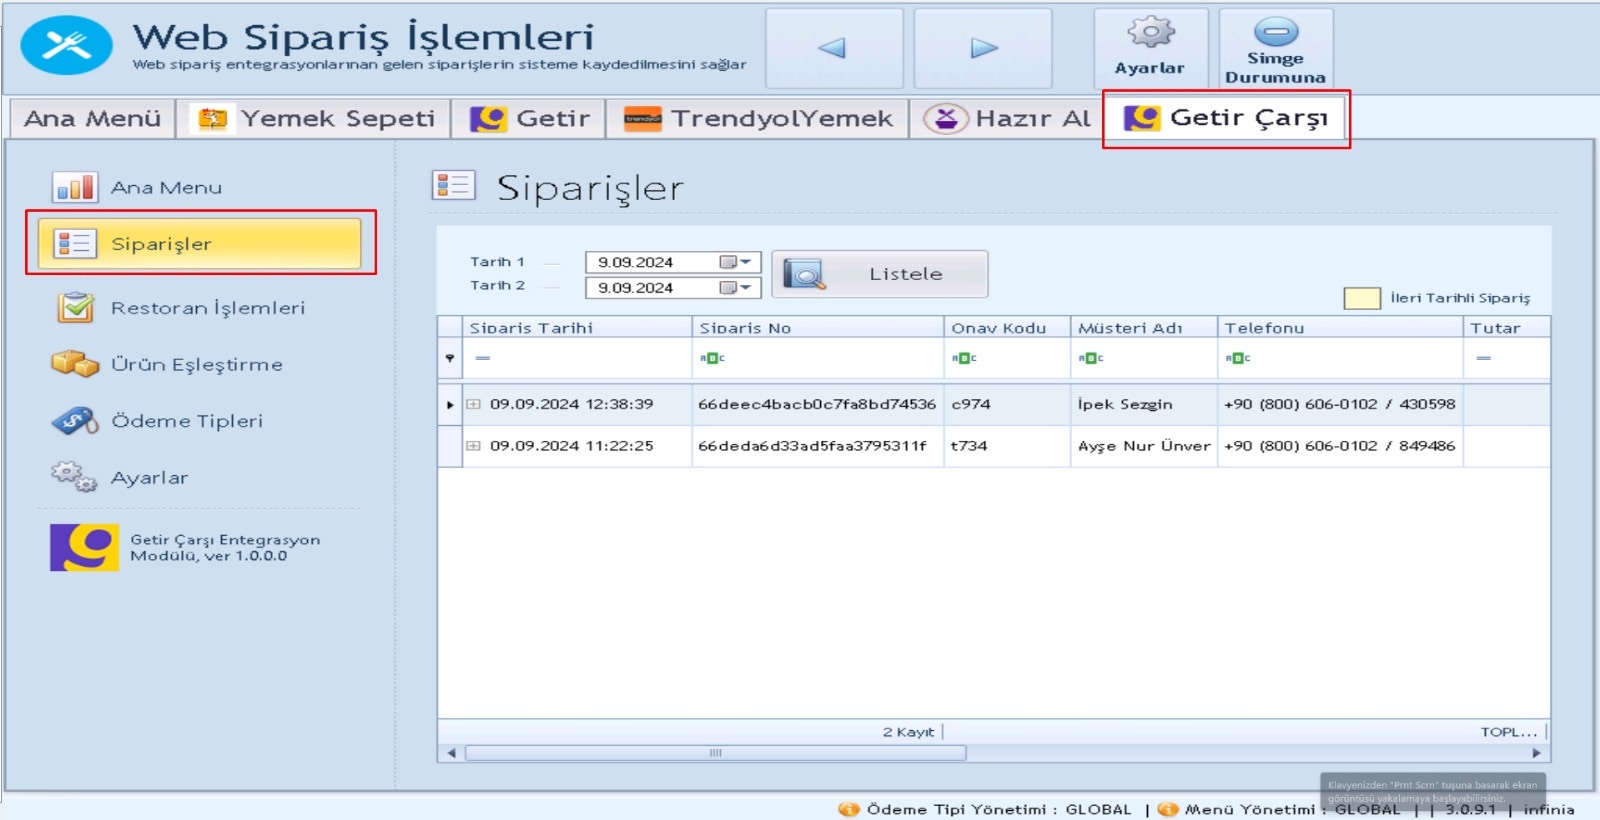Screen dimensions: 1600x820
Task: Switch to the Getir tab
Action: click(530, 118)
